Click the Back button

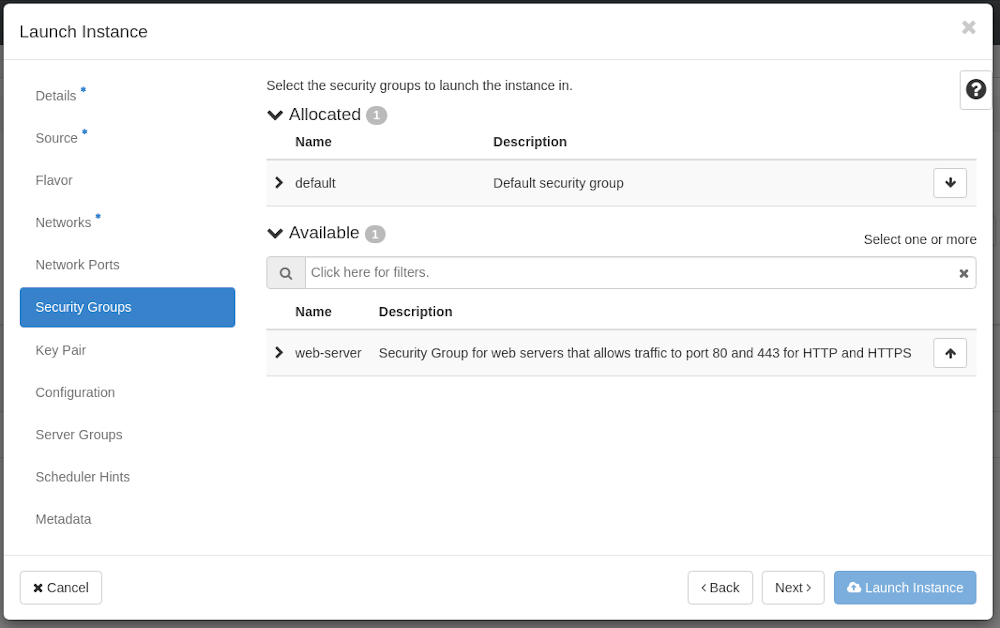[720, 588]
